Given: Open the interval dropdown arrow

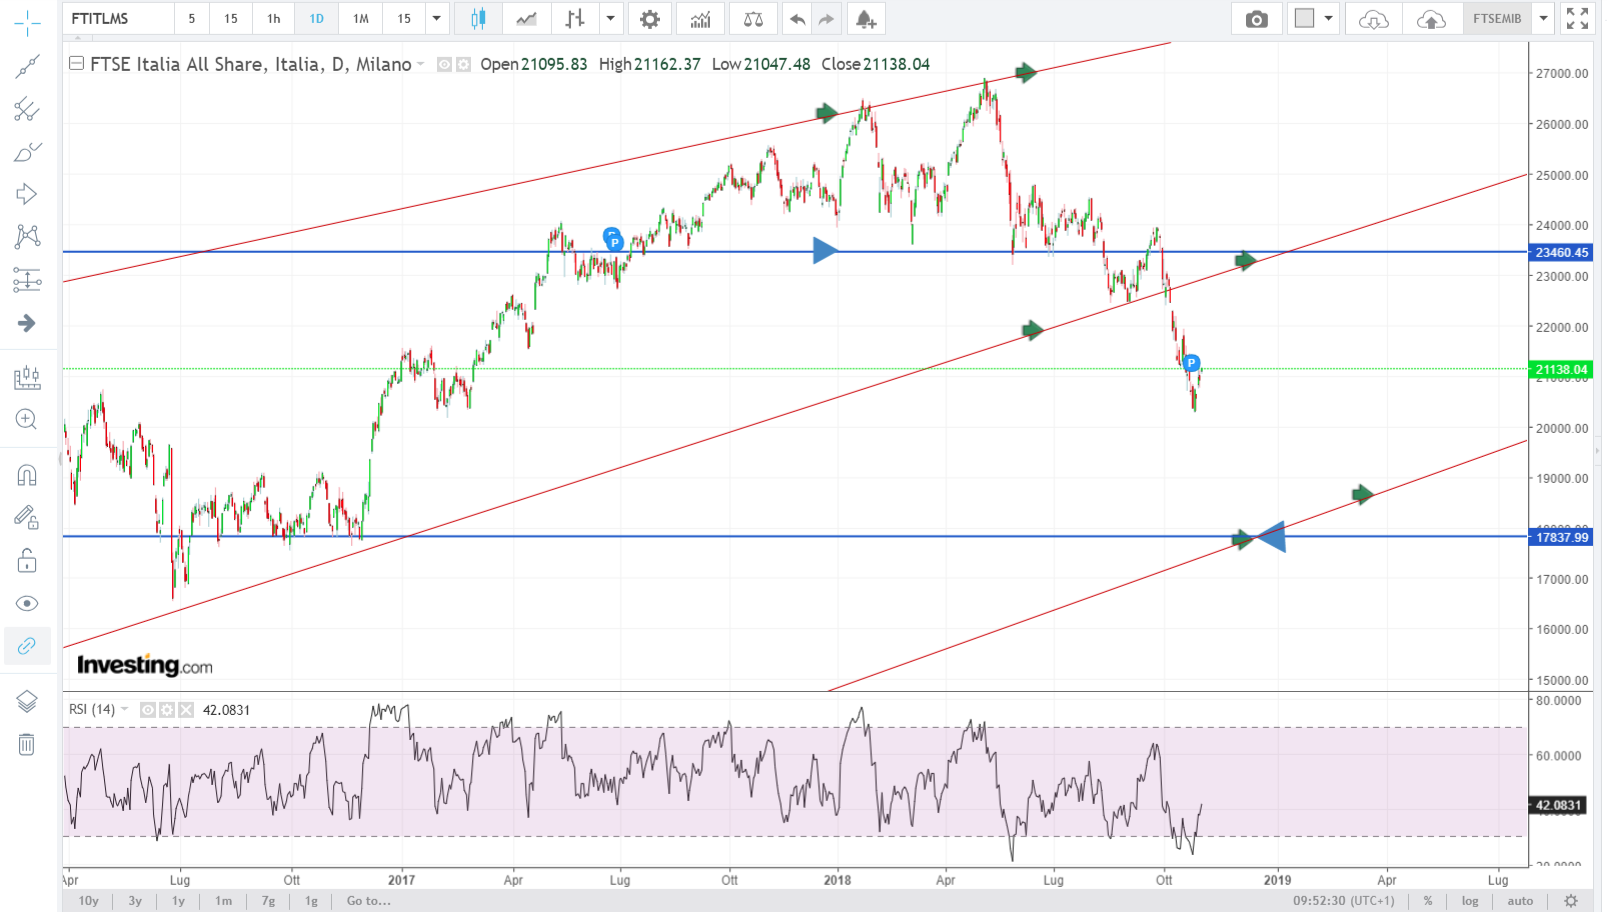Looking at the screenshot, I should [436, 19].
